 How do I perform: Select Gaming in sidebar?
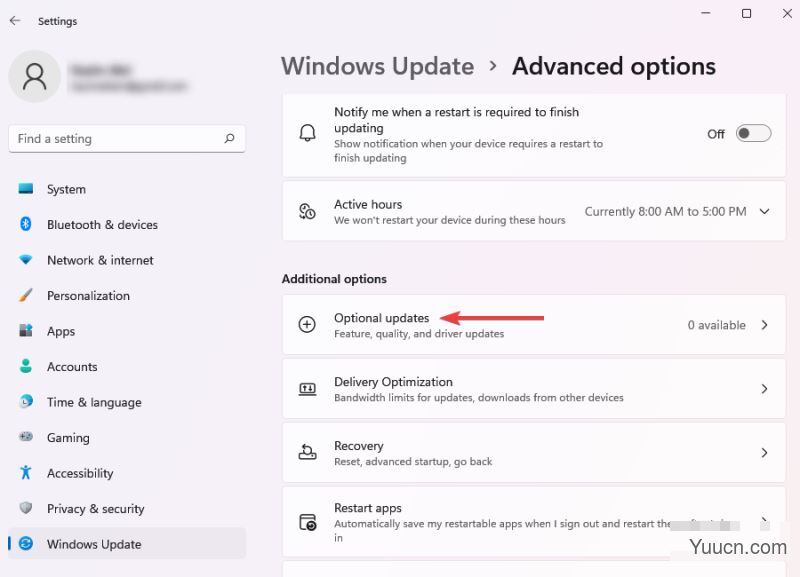(x=127, y=437)
